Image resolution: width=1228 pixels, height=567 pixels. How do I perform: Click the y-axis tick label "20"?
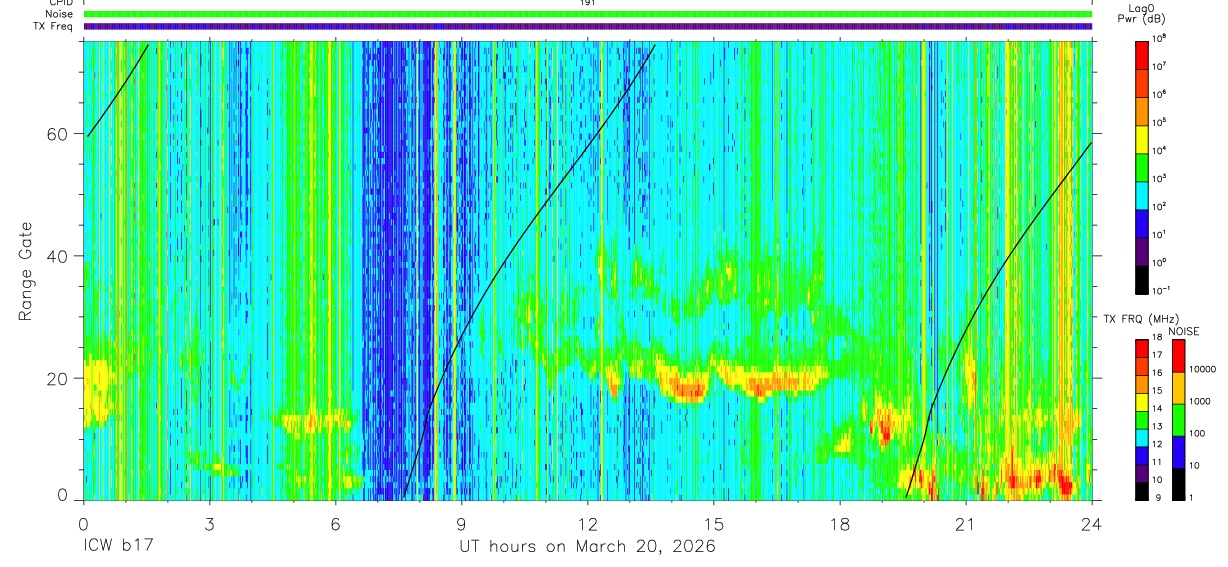click(x=58, y=378)
